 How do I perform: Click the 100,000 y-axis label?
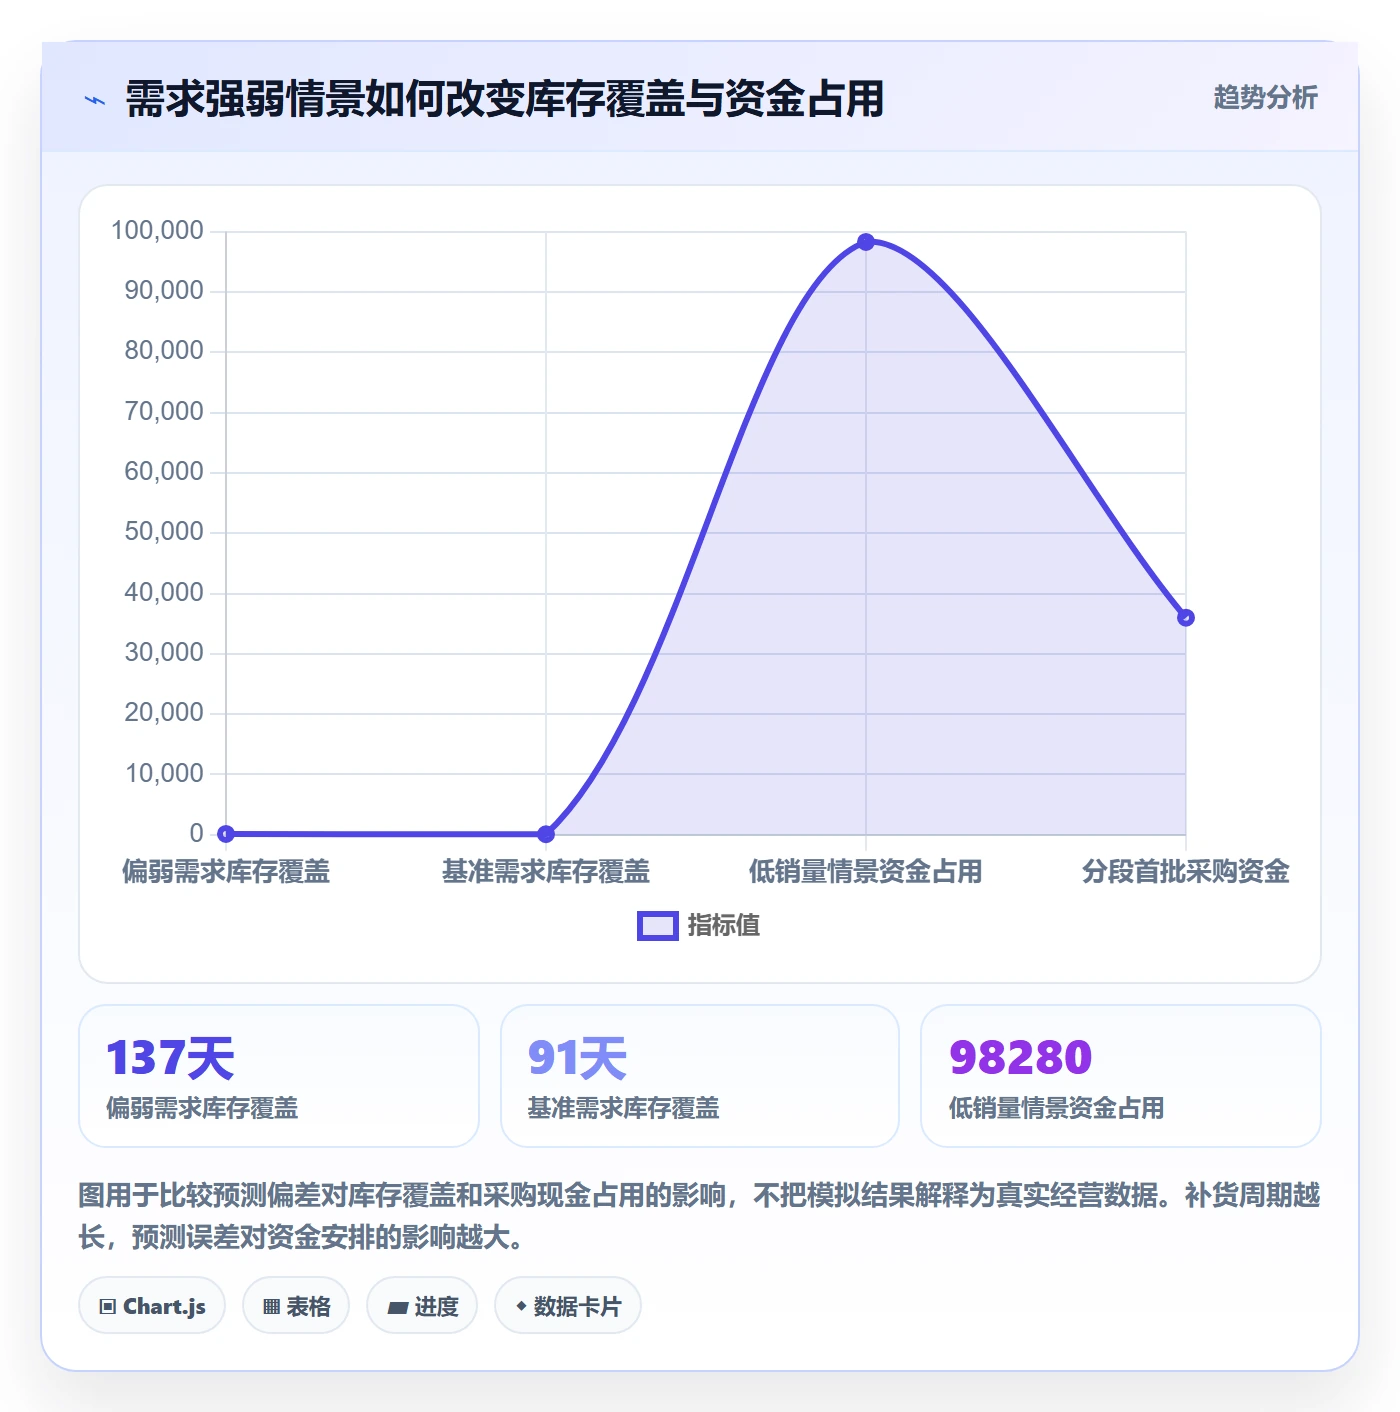[x=157, y=231]
